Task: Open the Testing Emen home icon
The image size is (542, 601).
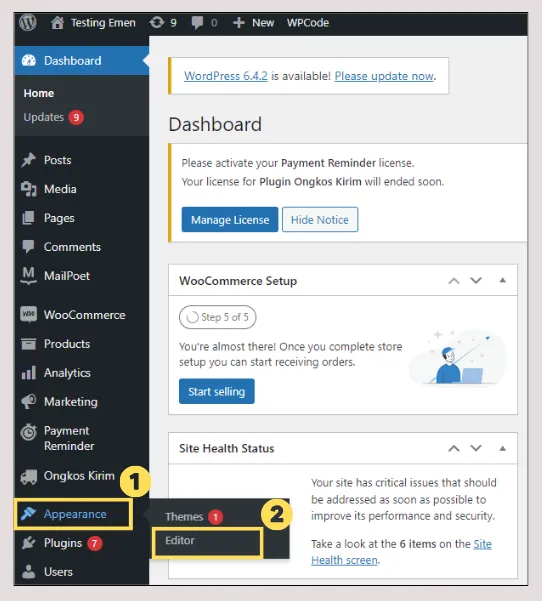Action: pyautogui.click(x=57, y=23)
